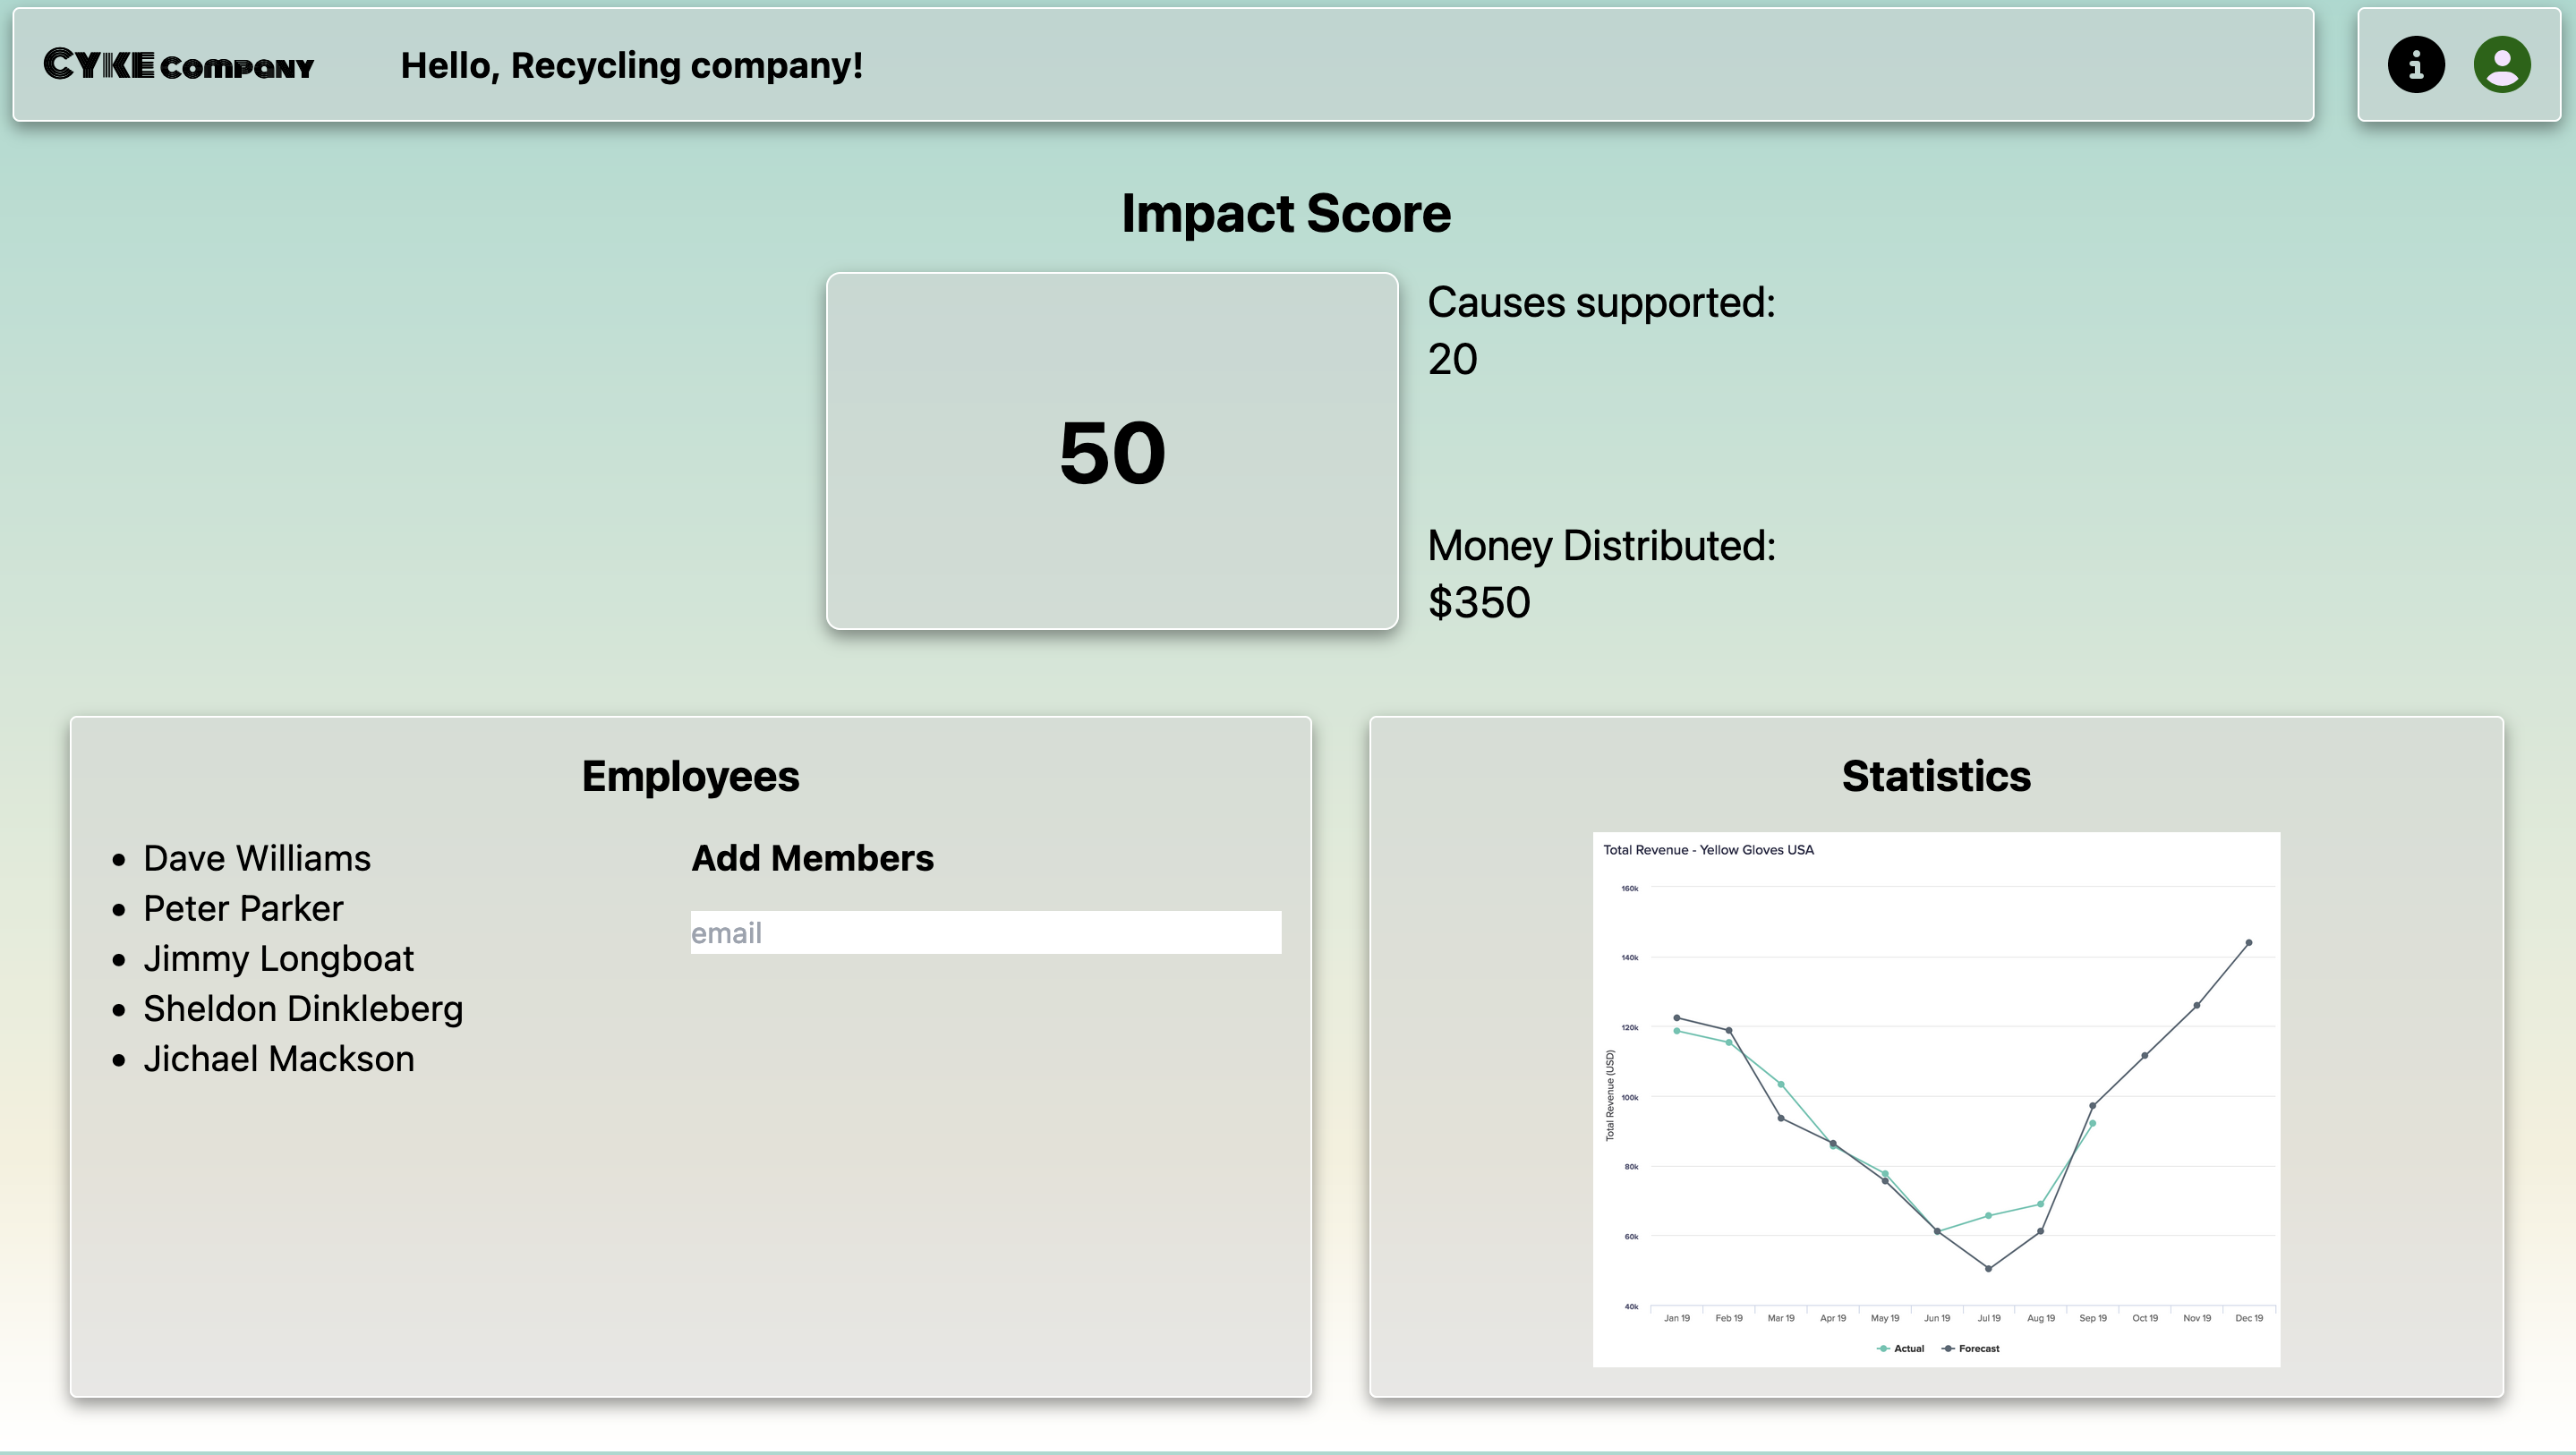The width and height of the screenshot is (2576, 1455).
Task: Click Sheldon Dinkleberg in employee list
Action: pos(303,1009)
